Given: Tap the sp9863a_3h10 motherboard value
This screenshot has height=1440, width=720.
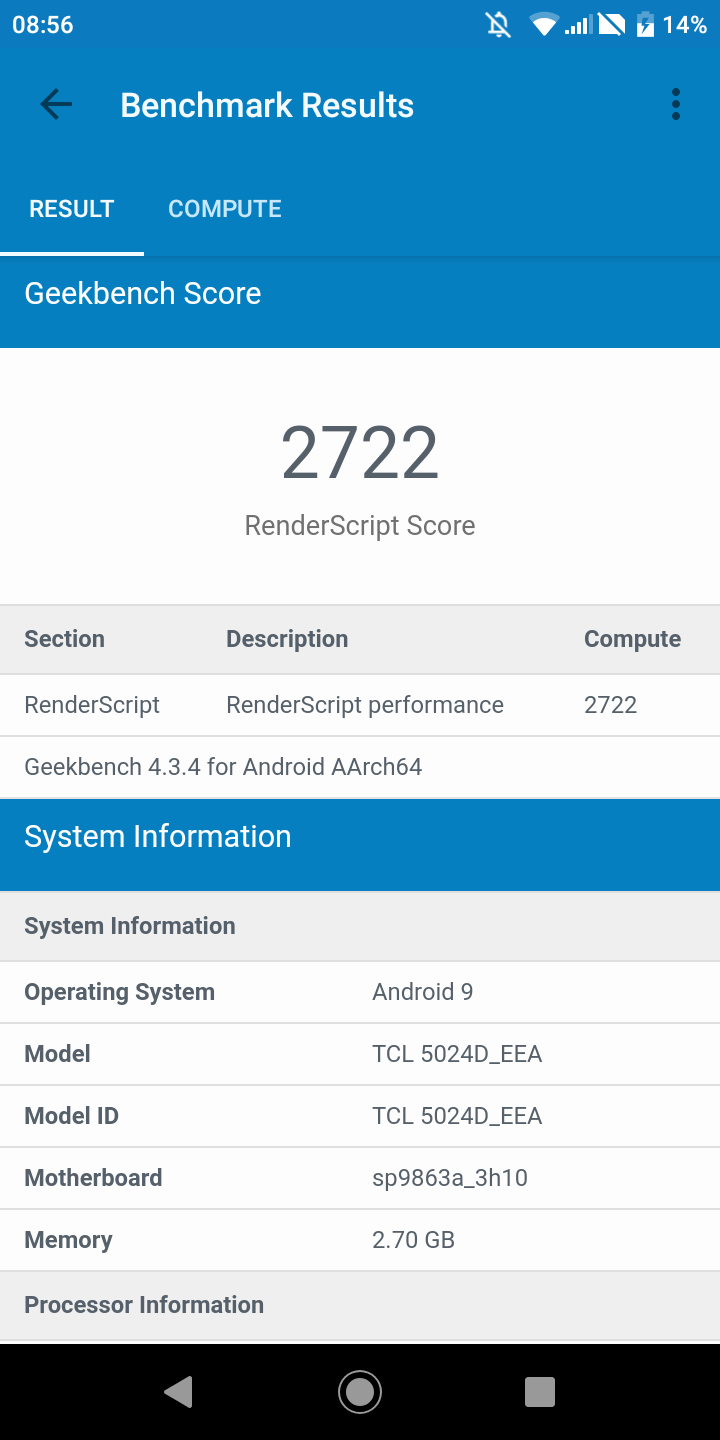Looking at the screenshot, I should pyautogui.click(x=450, y=1178).
